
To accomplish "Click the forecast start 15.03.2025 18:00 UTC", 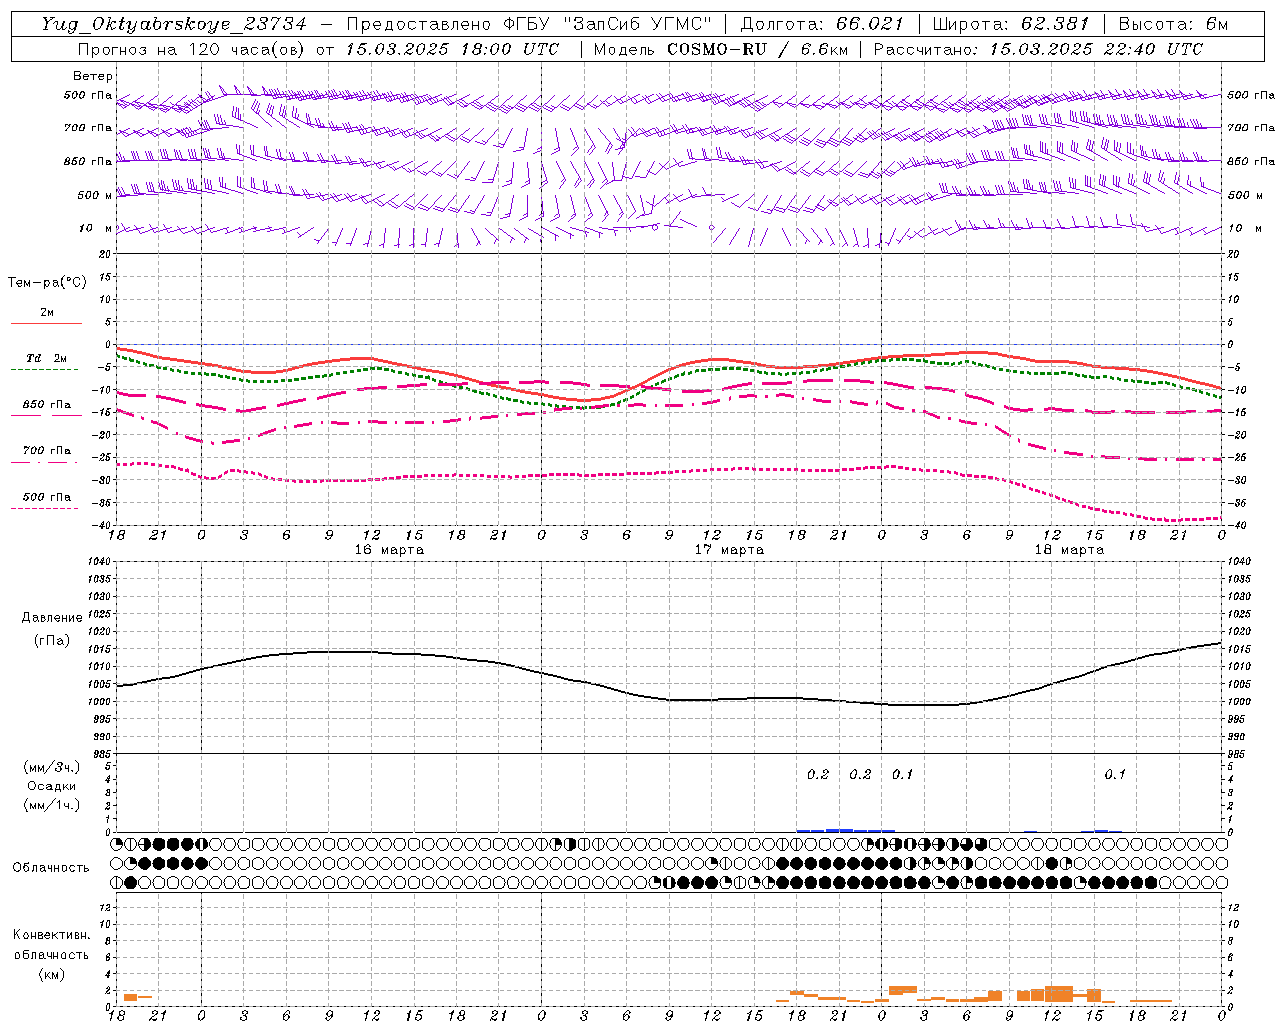I will [x=452, y=48].
